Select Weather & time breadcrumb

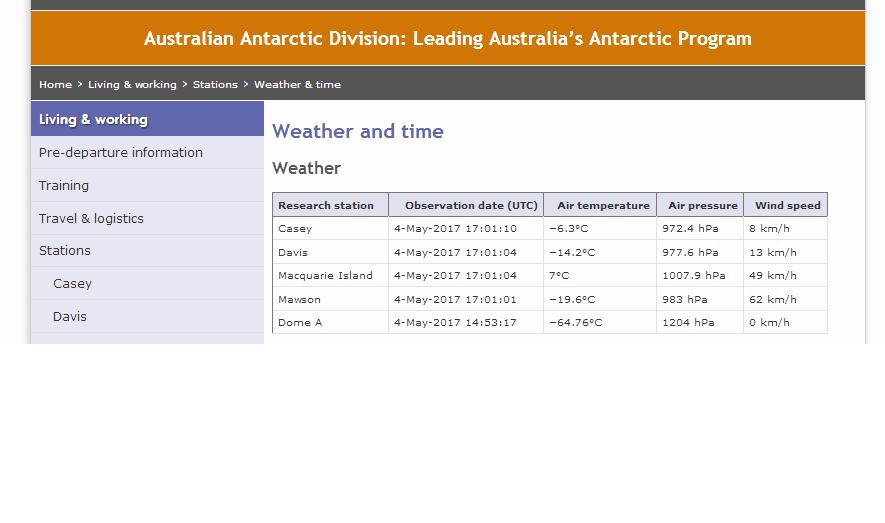point(297,85)
